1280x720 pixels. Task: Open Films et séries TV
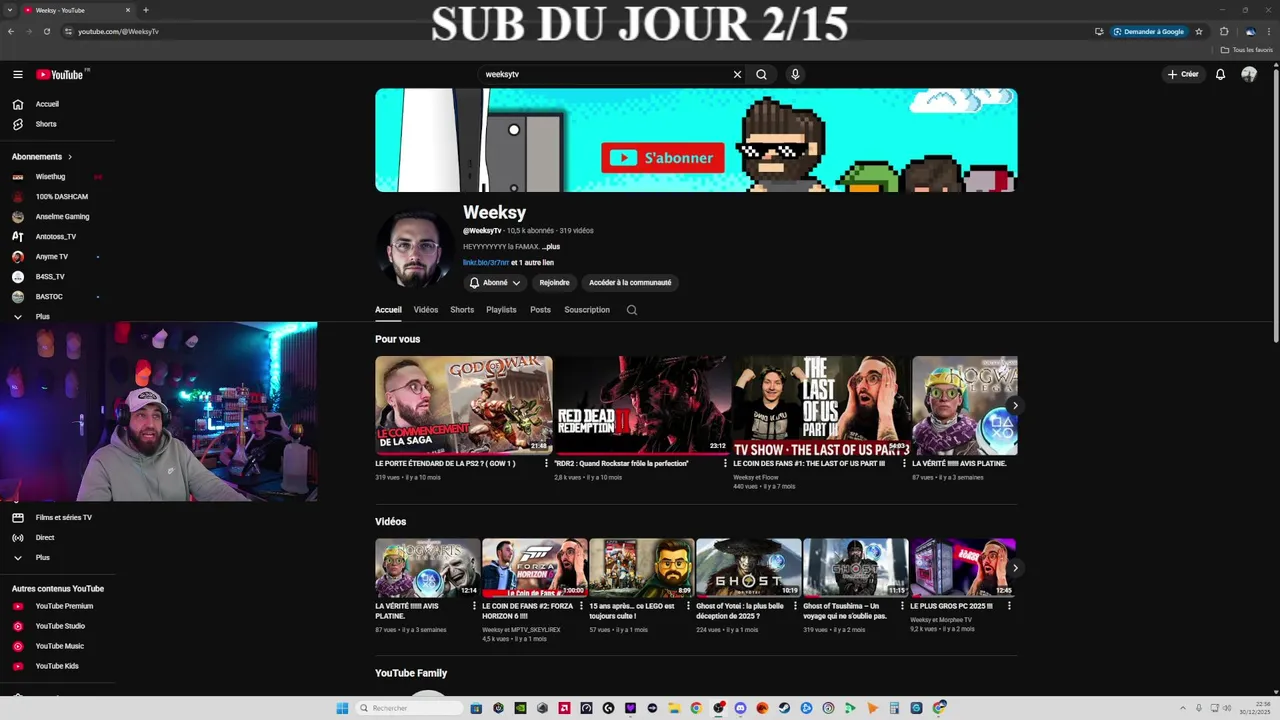(x=52, y=517)
